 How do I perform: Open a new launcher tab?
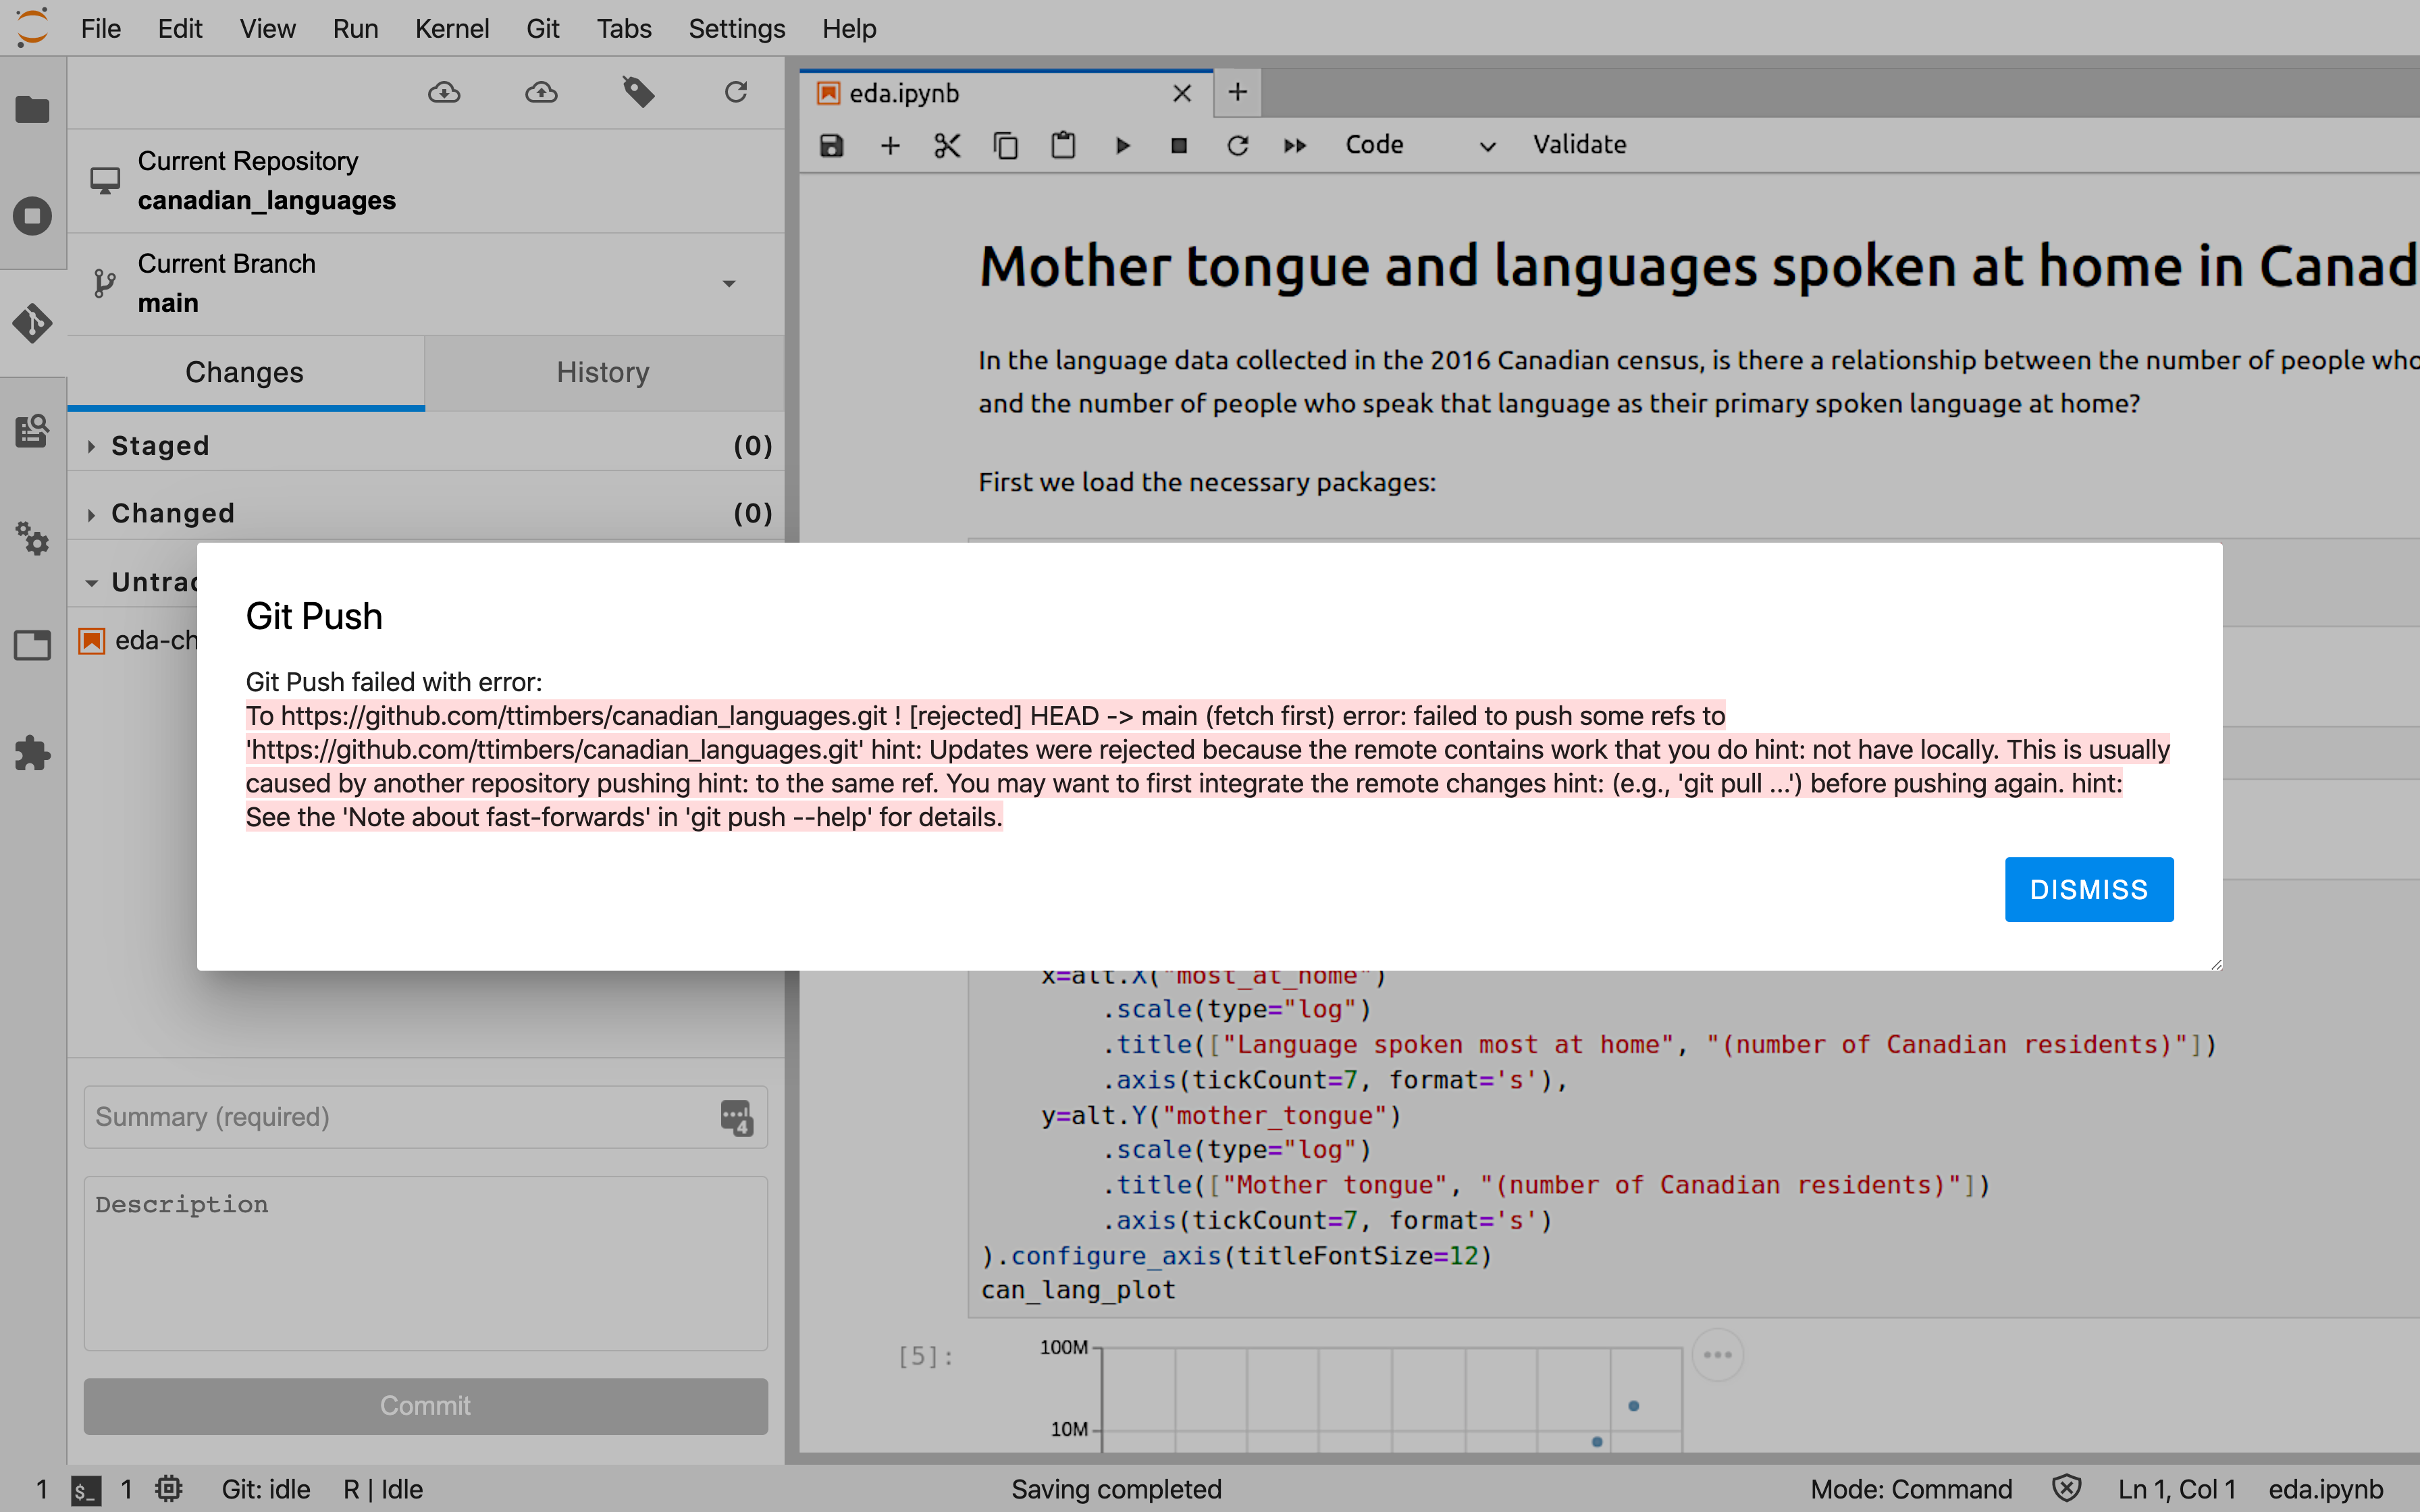tap(1238, 92)
